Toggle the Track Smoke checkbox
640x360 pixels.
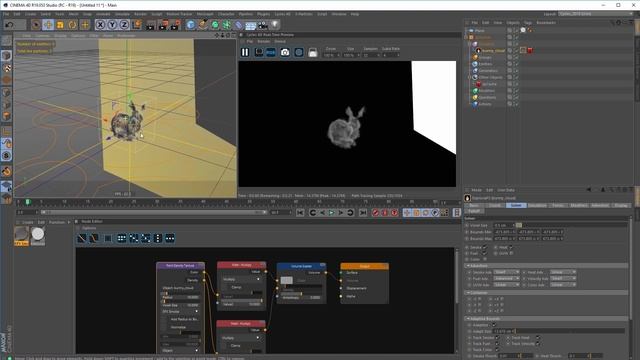(x=497, y=338)
